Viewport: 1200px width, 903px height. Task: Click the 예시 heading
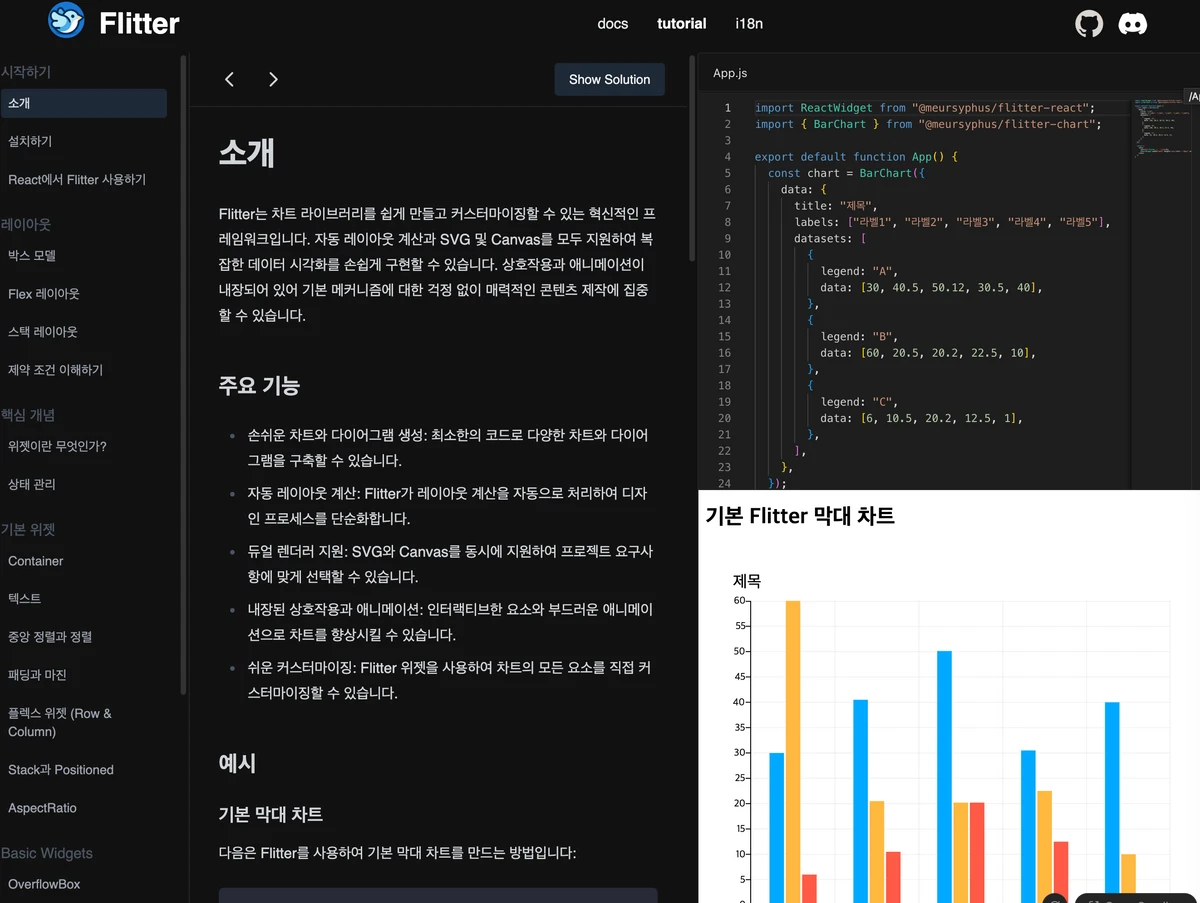pos(238,763)
